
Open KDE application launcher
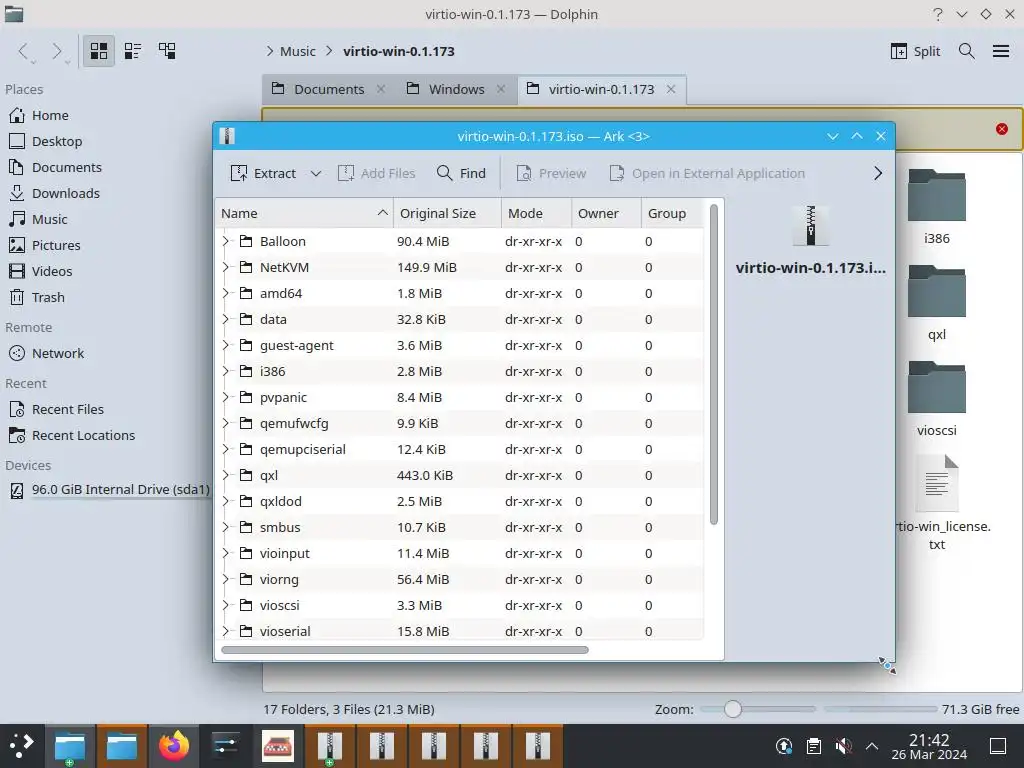coord(22,746)
